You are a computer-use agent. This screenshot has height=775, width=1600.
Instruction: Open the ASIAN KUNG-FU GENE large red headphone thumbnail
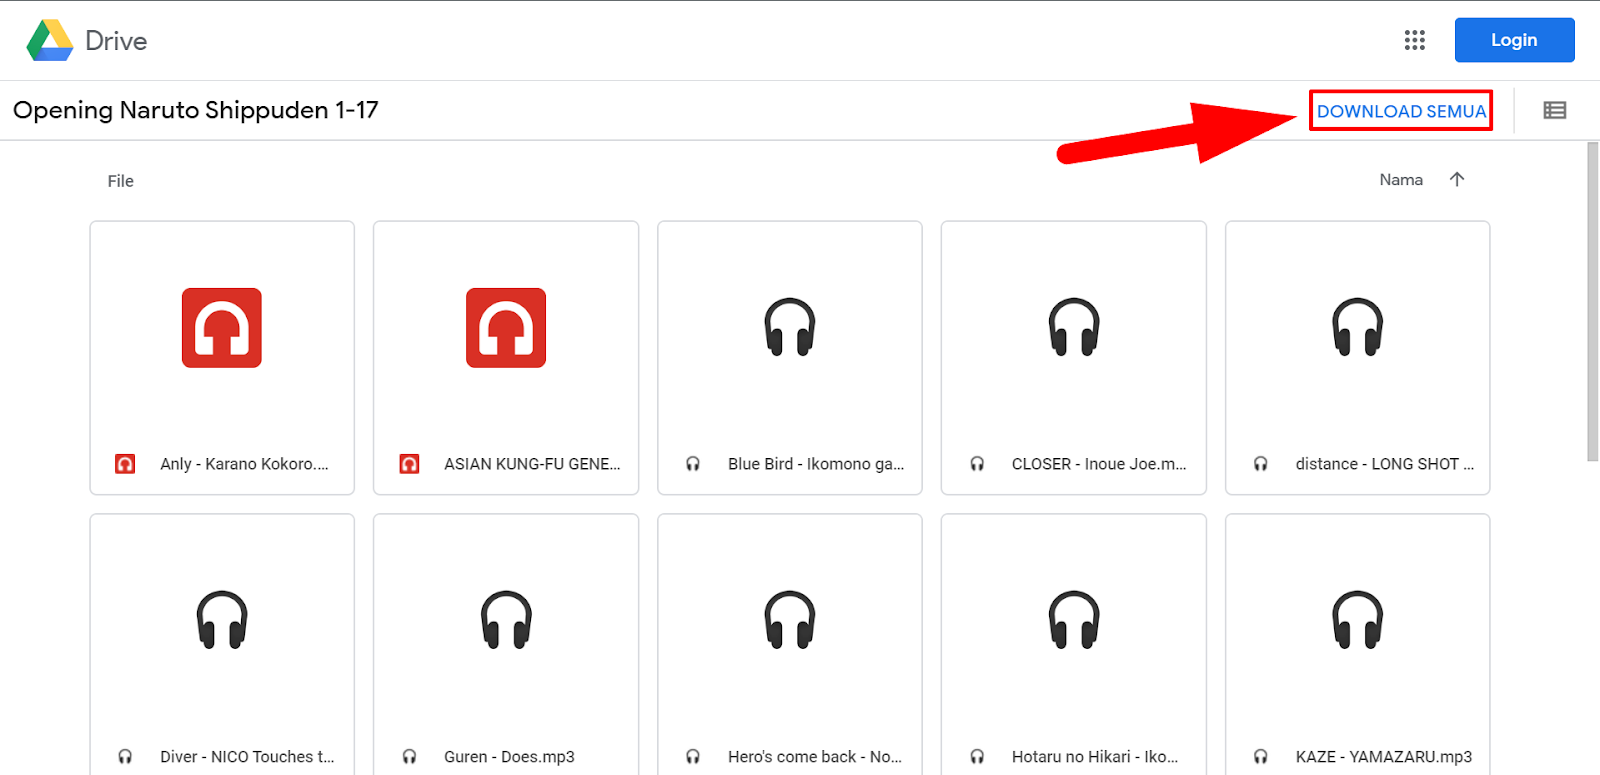pyautogui.click(x=506, y=328)
